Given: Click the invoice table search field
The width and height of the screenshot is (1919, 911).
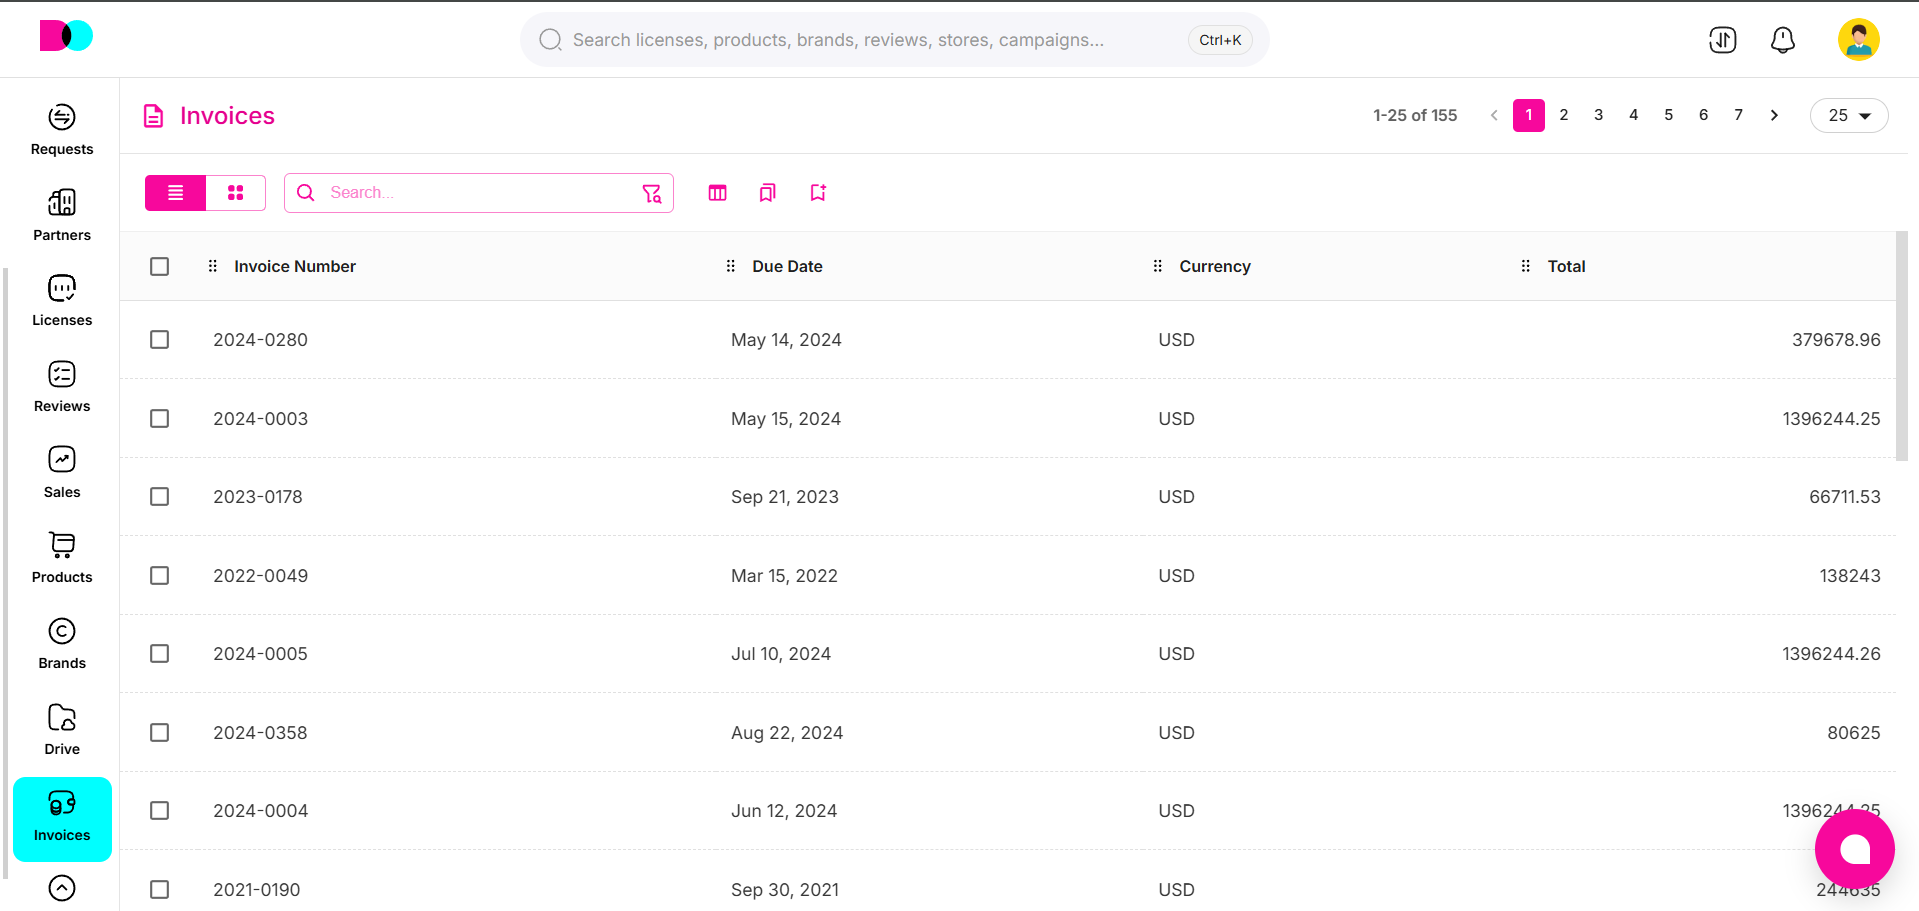Looking at the screenshot, I should [x=479, y=193].
